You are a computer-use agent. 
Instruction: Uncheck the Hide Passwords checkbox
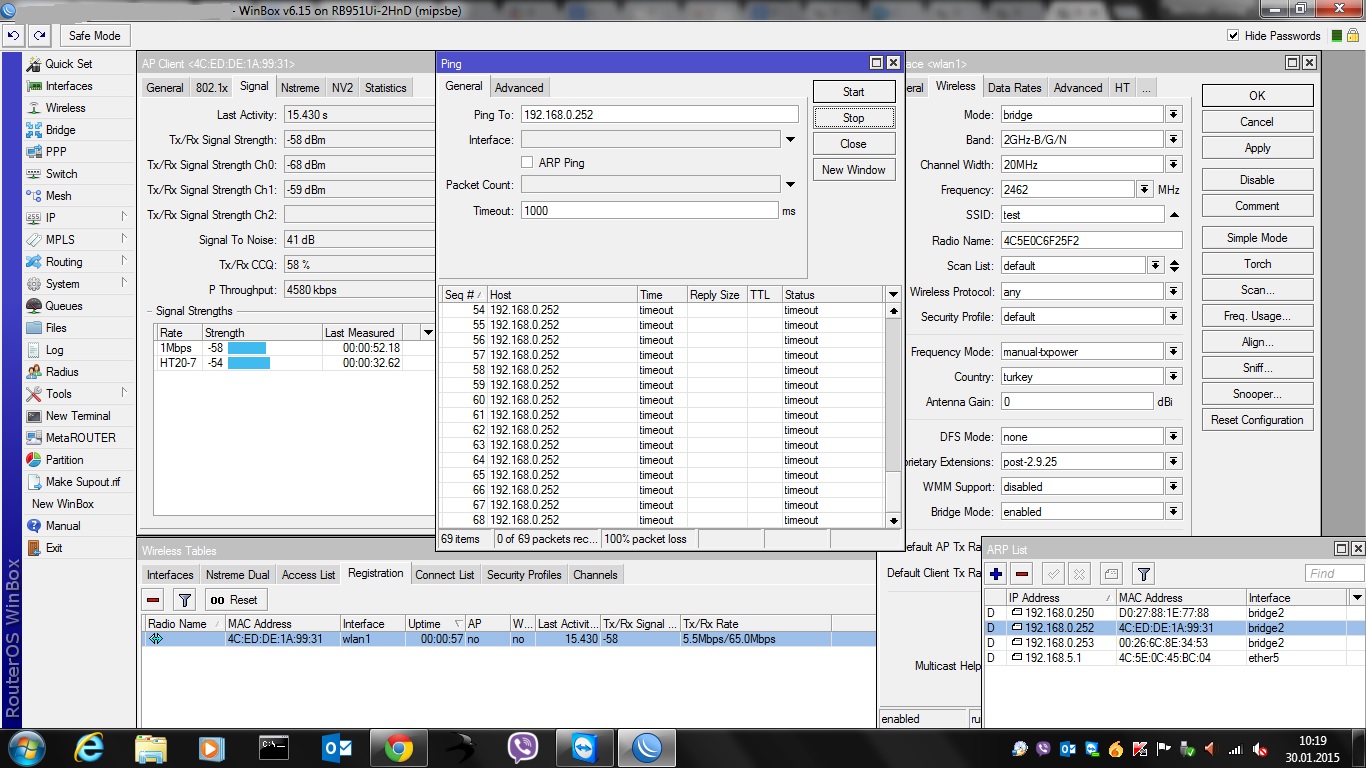pyautogui.click(x=1233, y=36)
